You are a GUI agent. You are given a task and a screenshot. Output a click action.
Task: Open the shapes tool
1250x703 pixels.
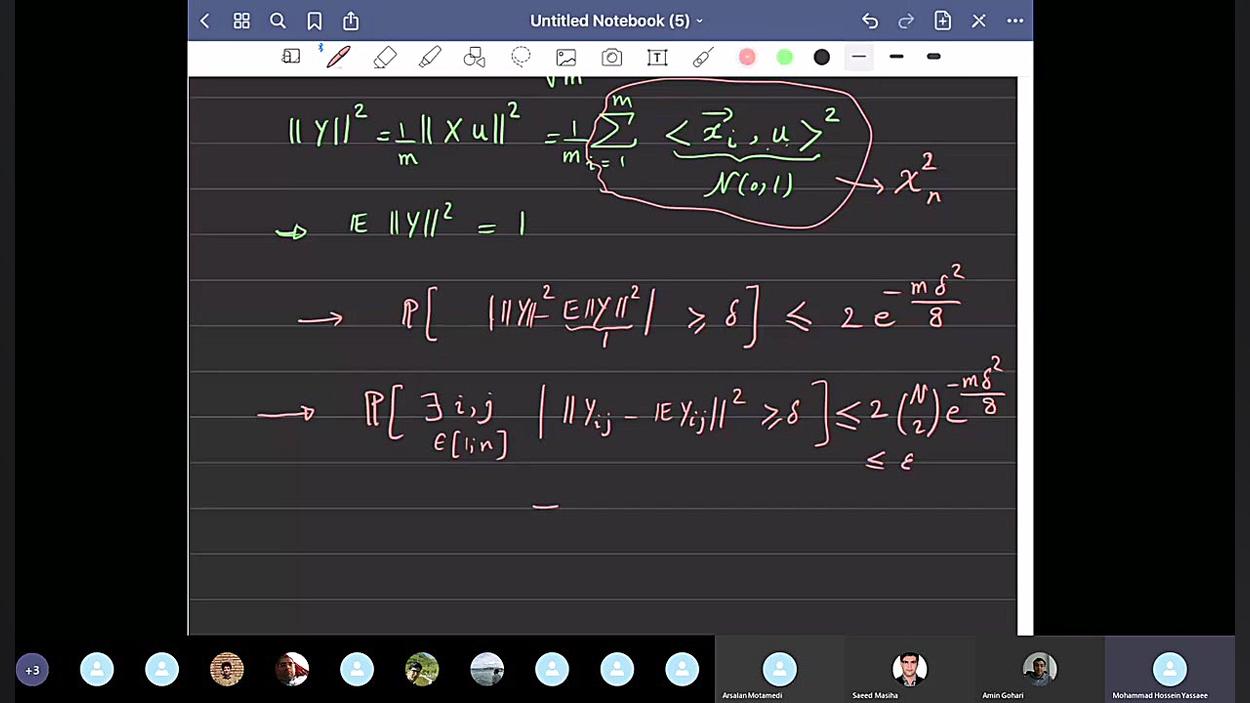[x=474, y=57]
